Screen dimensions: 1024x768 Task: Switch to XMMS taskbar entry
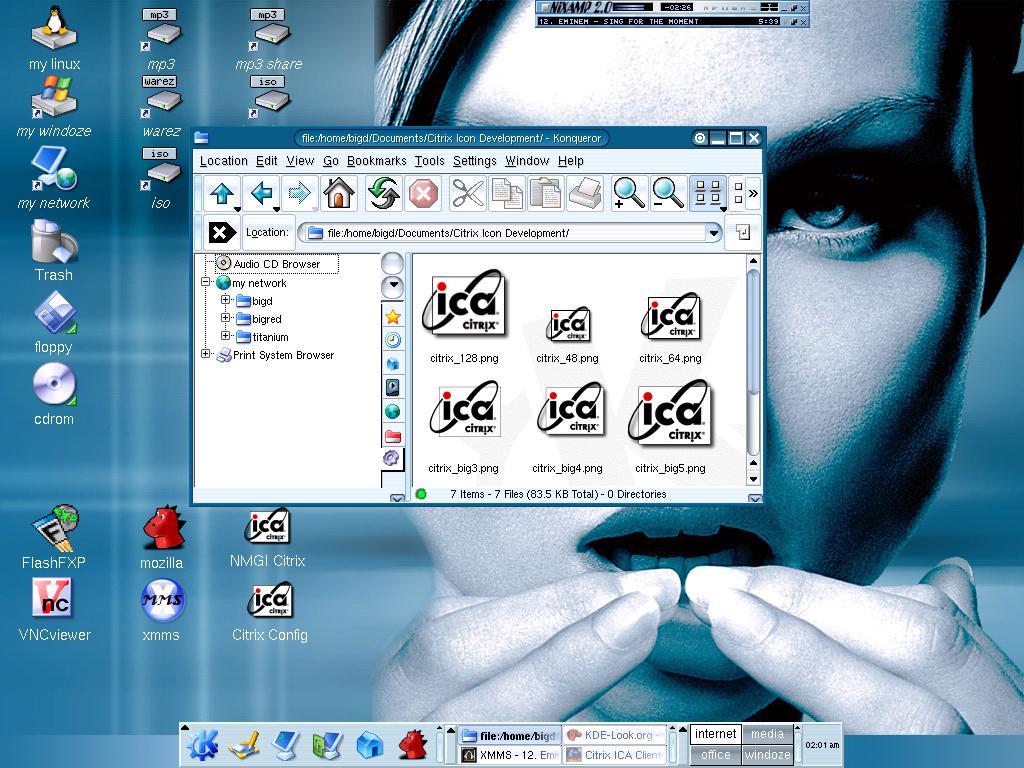point(509,755)
